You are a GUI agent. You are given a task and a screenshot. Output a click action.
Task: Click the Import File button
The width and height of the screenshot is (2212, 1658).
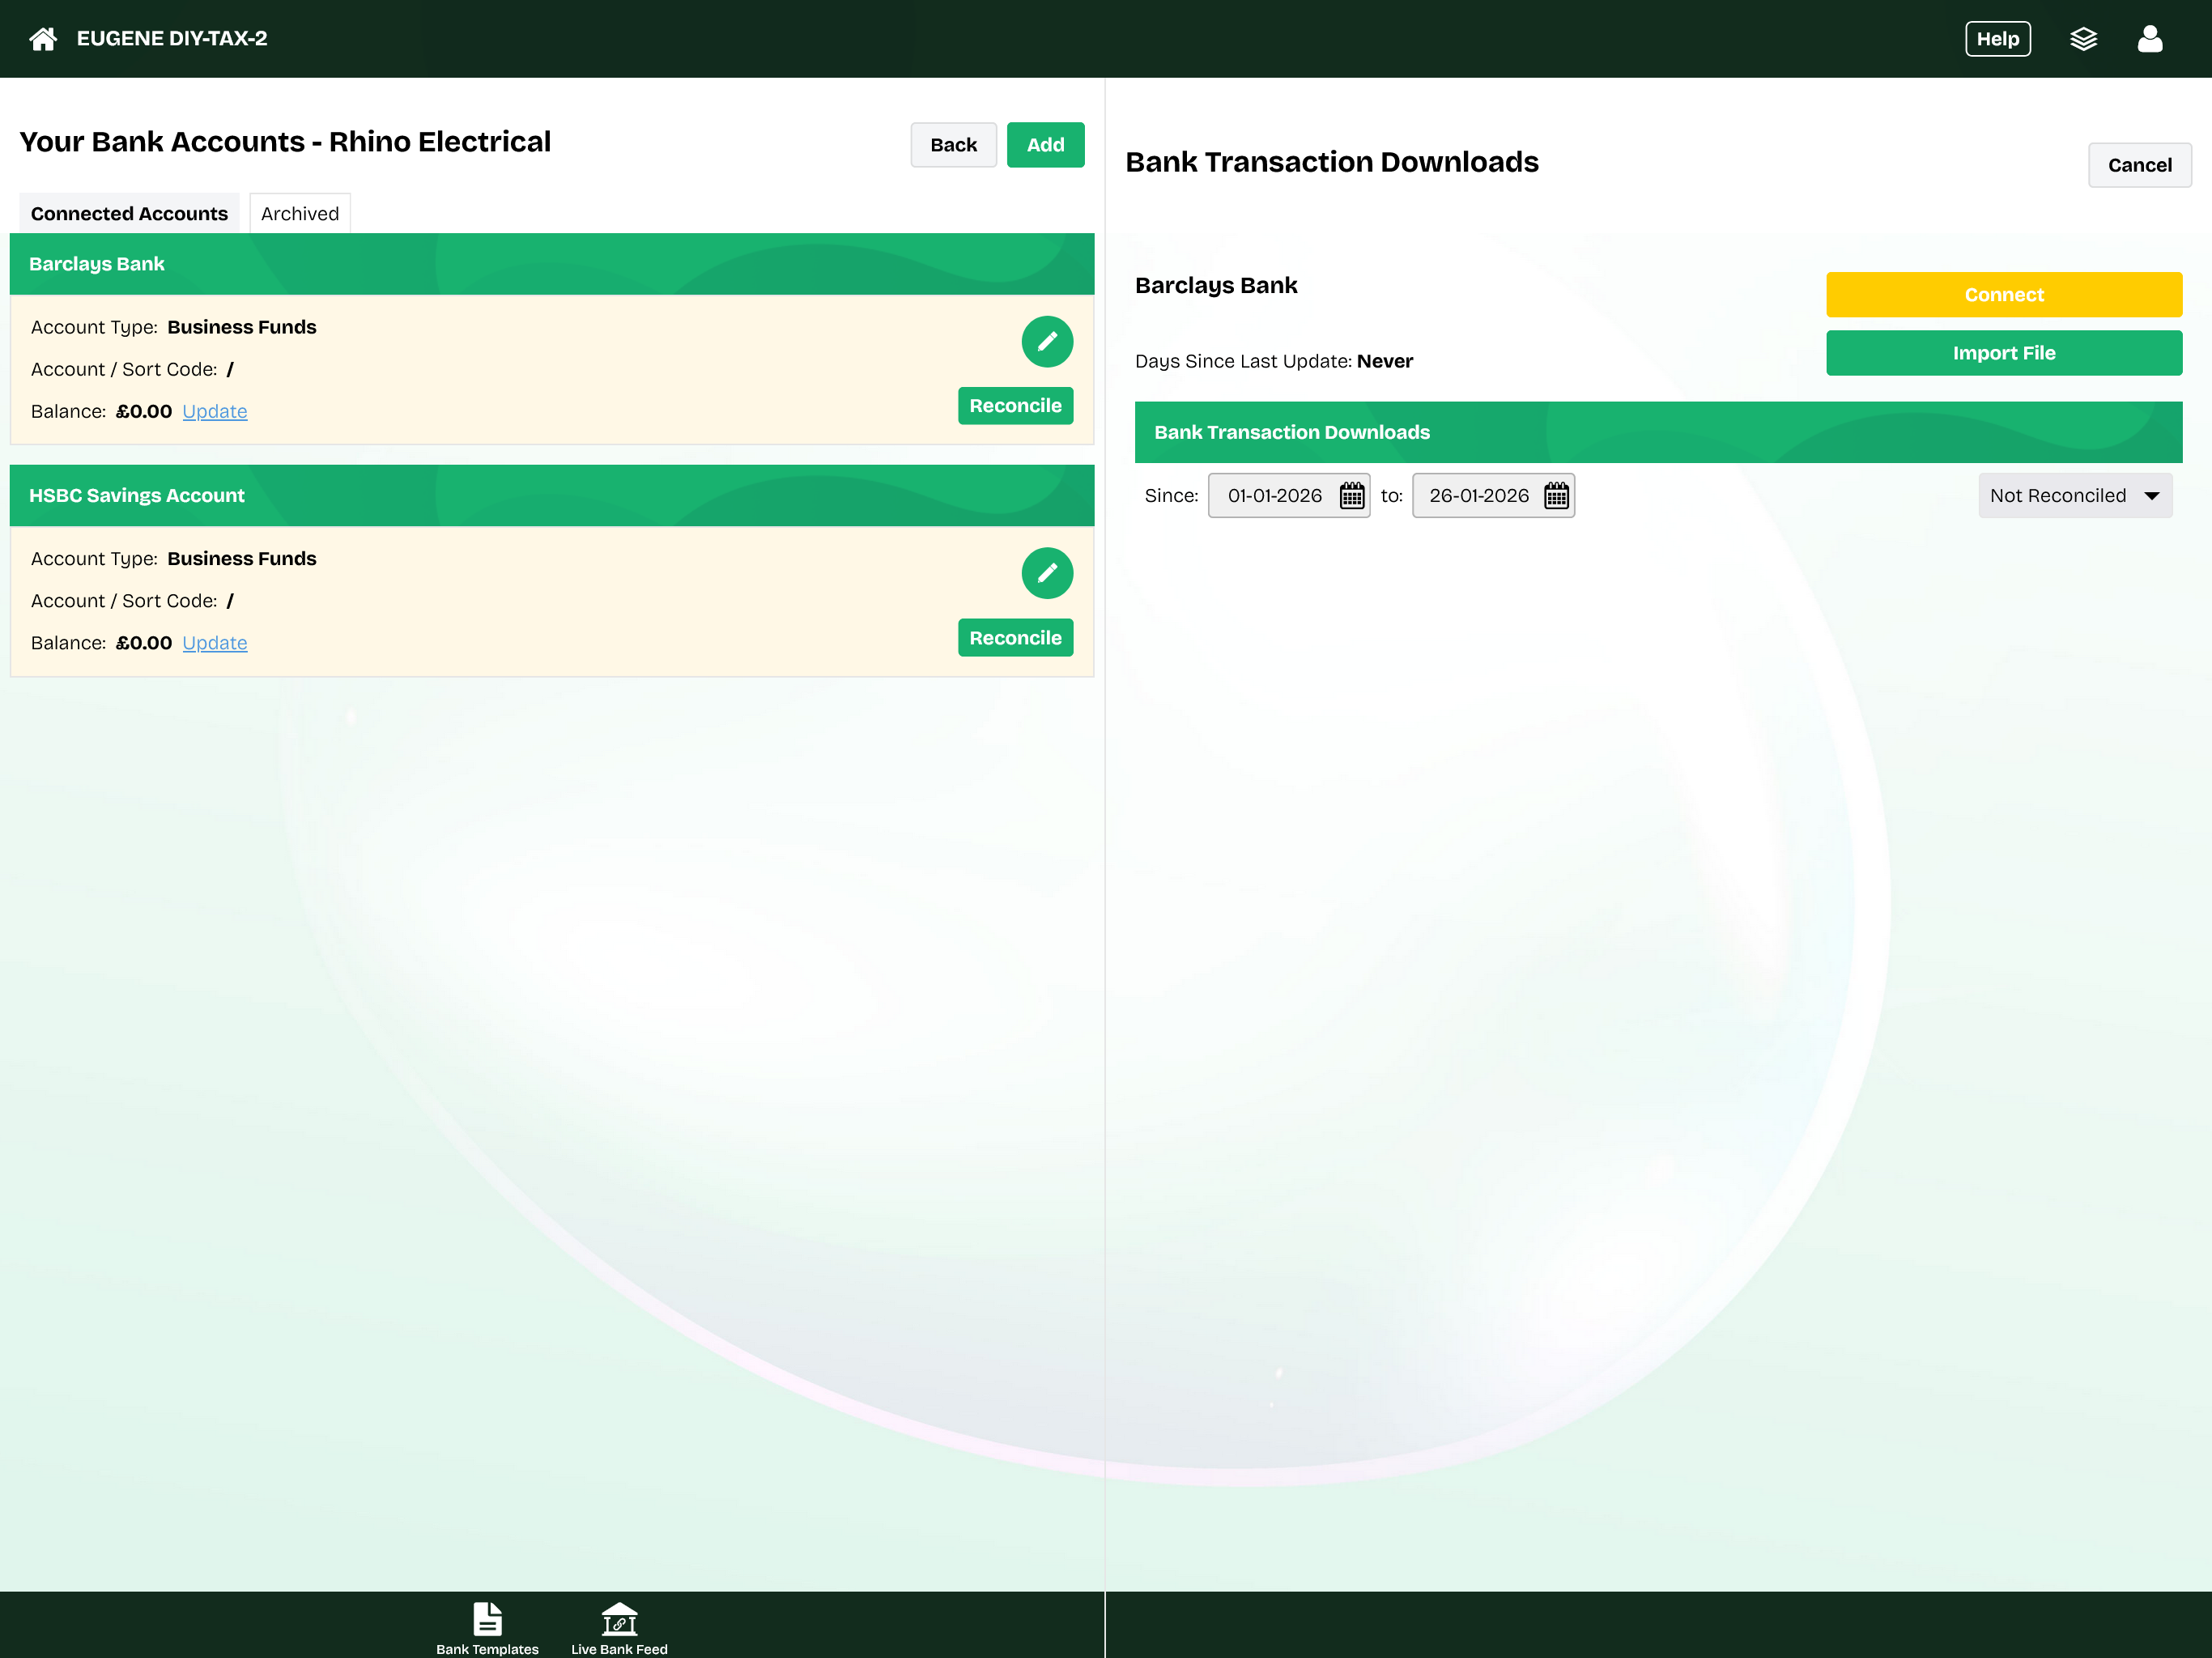coord(2004,353)
